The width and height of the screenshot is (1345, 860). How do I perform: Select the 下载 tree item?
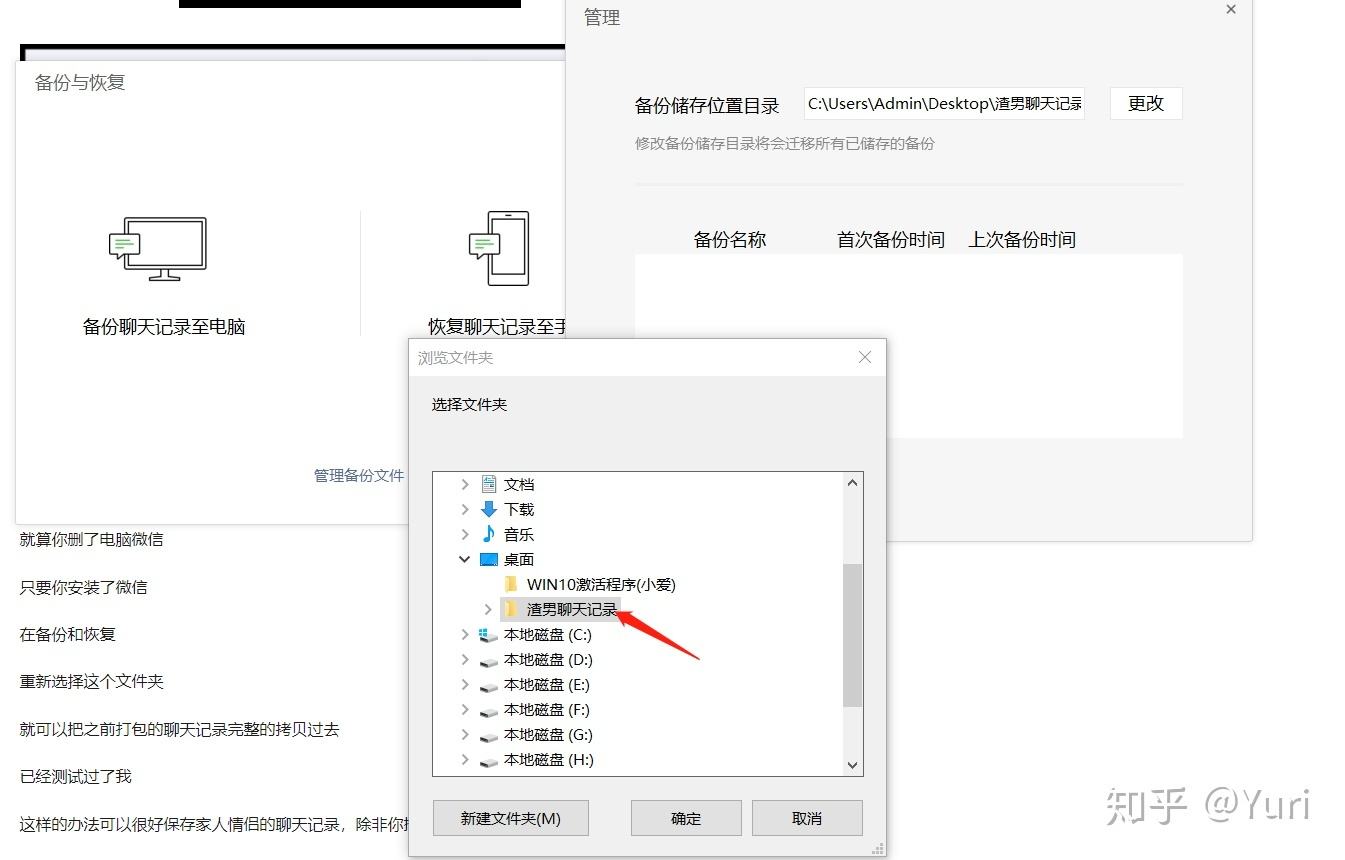tap(519, 509)
